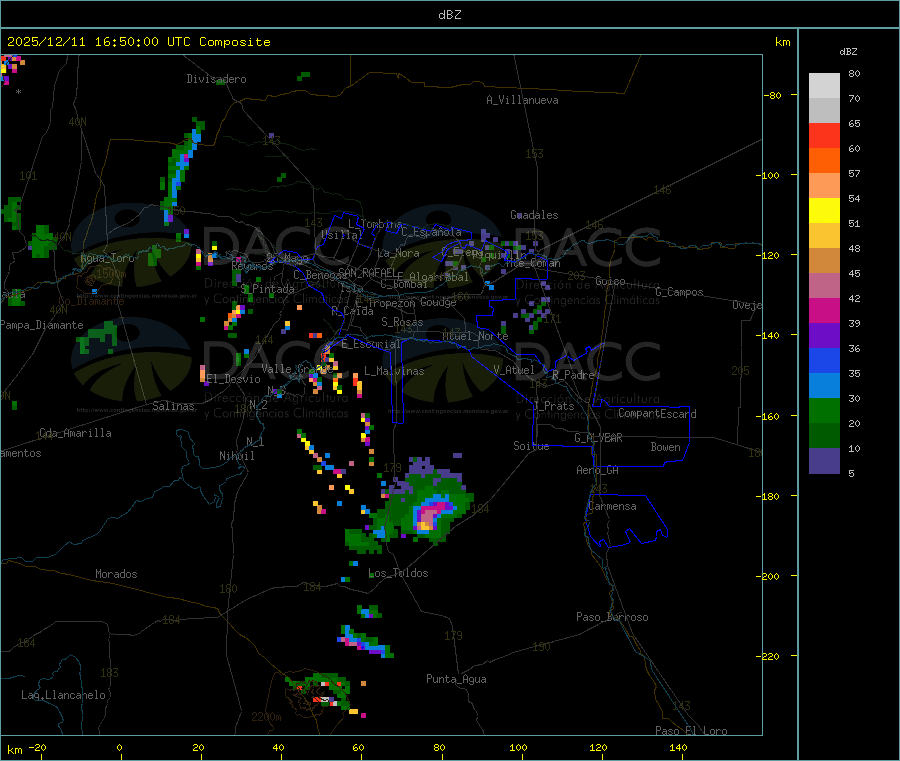Click the Paso_El_Loro label
This screenshot has height=761, width=900.
pyautogui.click(x=691, y=731)
